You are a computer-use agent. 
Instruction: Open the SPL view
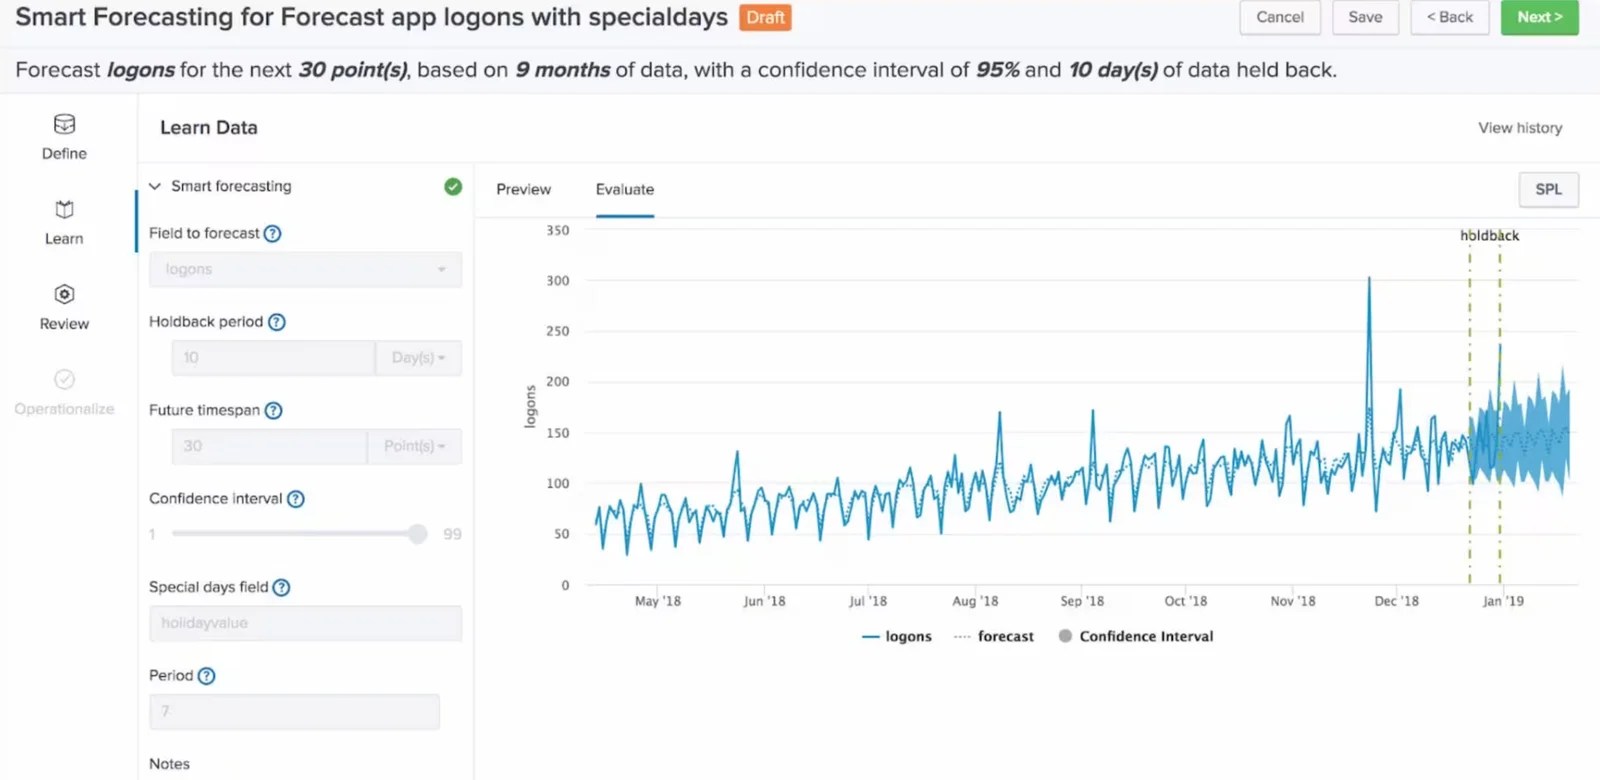click(1548, 189)
